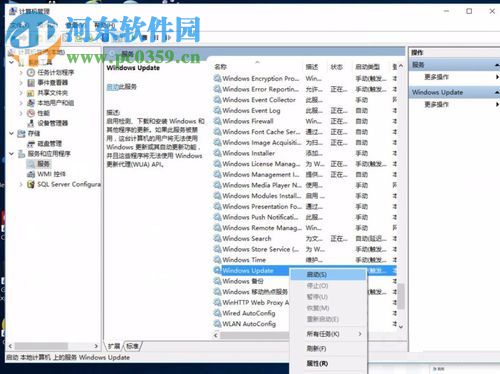
Task: Click the Shared Folders (共享文件夹) tree icon
Action: tap(31, 93)
